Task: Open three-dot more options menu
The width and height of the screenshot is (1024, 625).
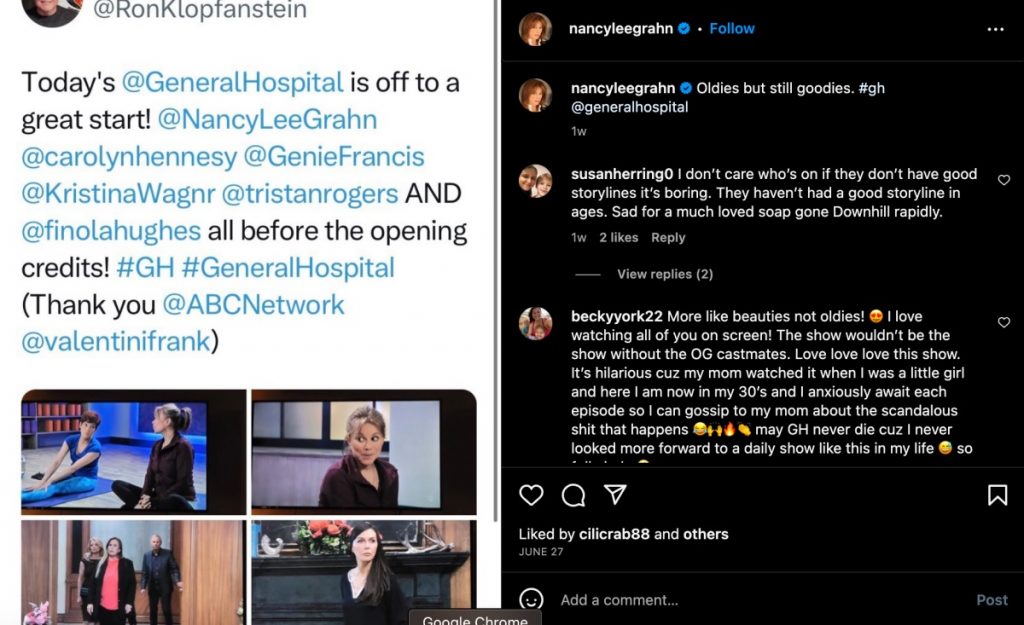Action: (995, 29)
